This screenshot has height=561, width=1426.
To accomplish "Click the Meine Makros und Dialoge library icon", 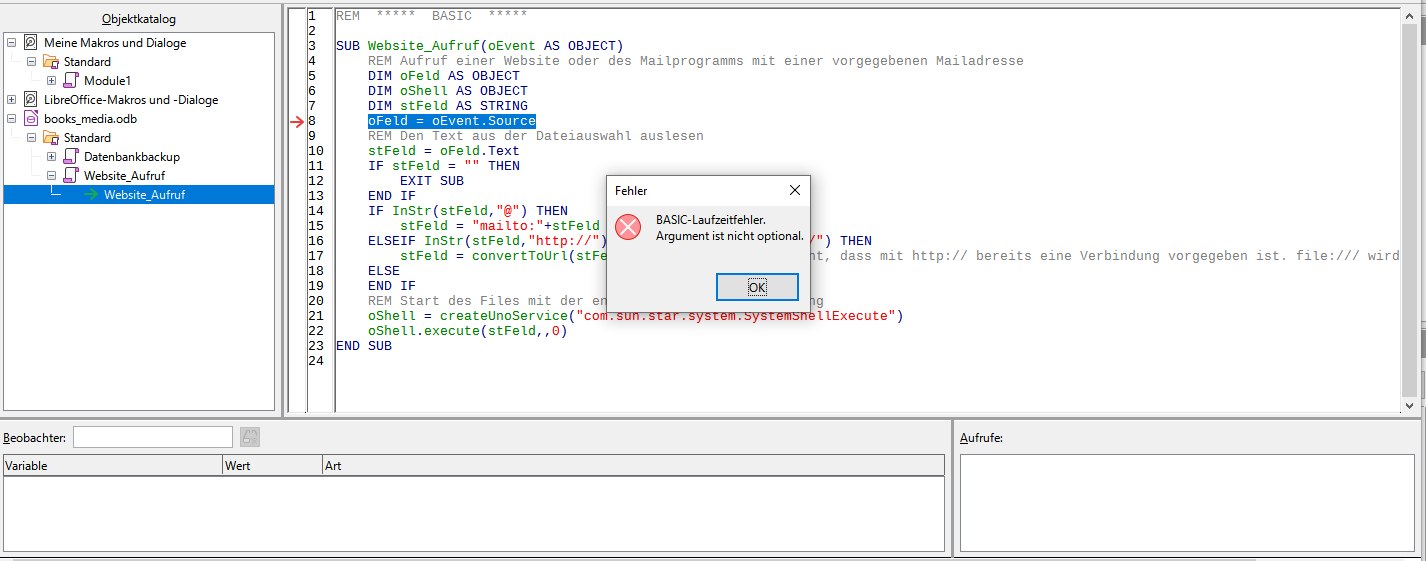I will [x=30, y=43].
